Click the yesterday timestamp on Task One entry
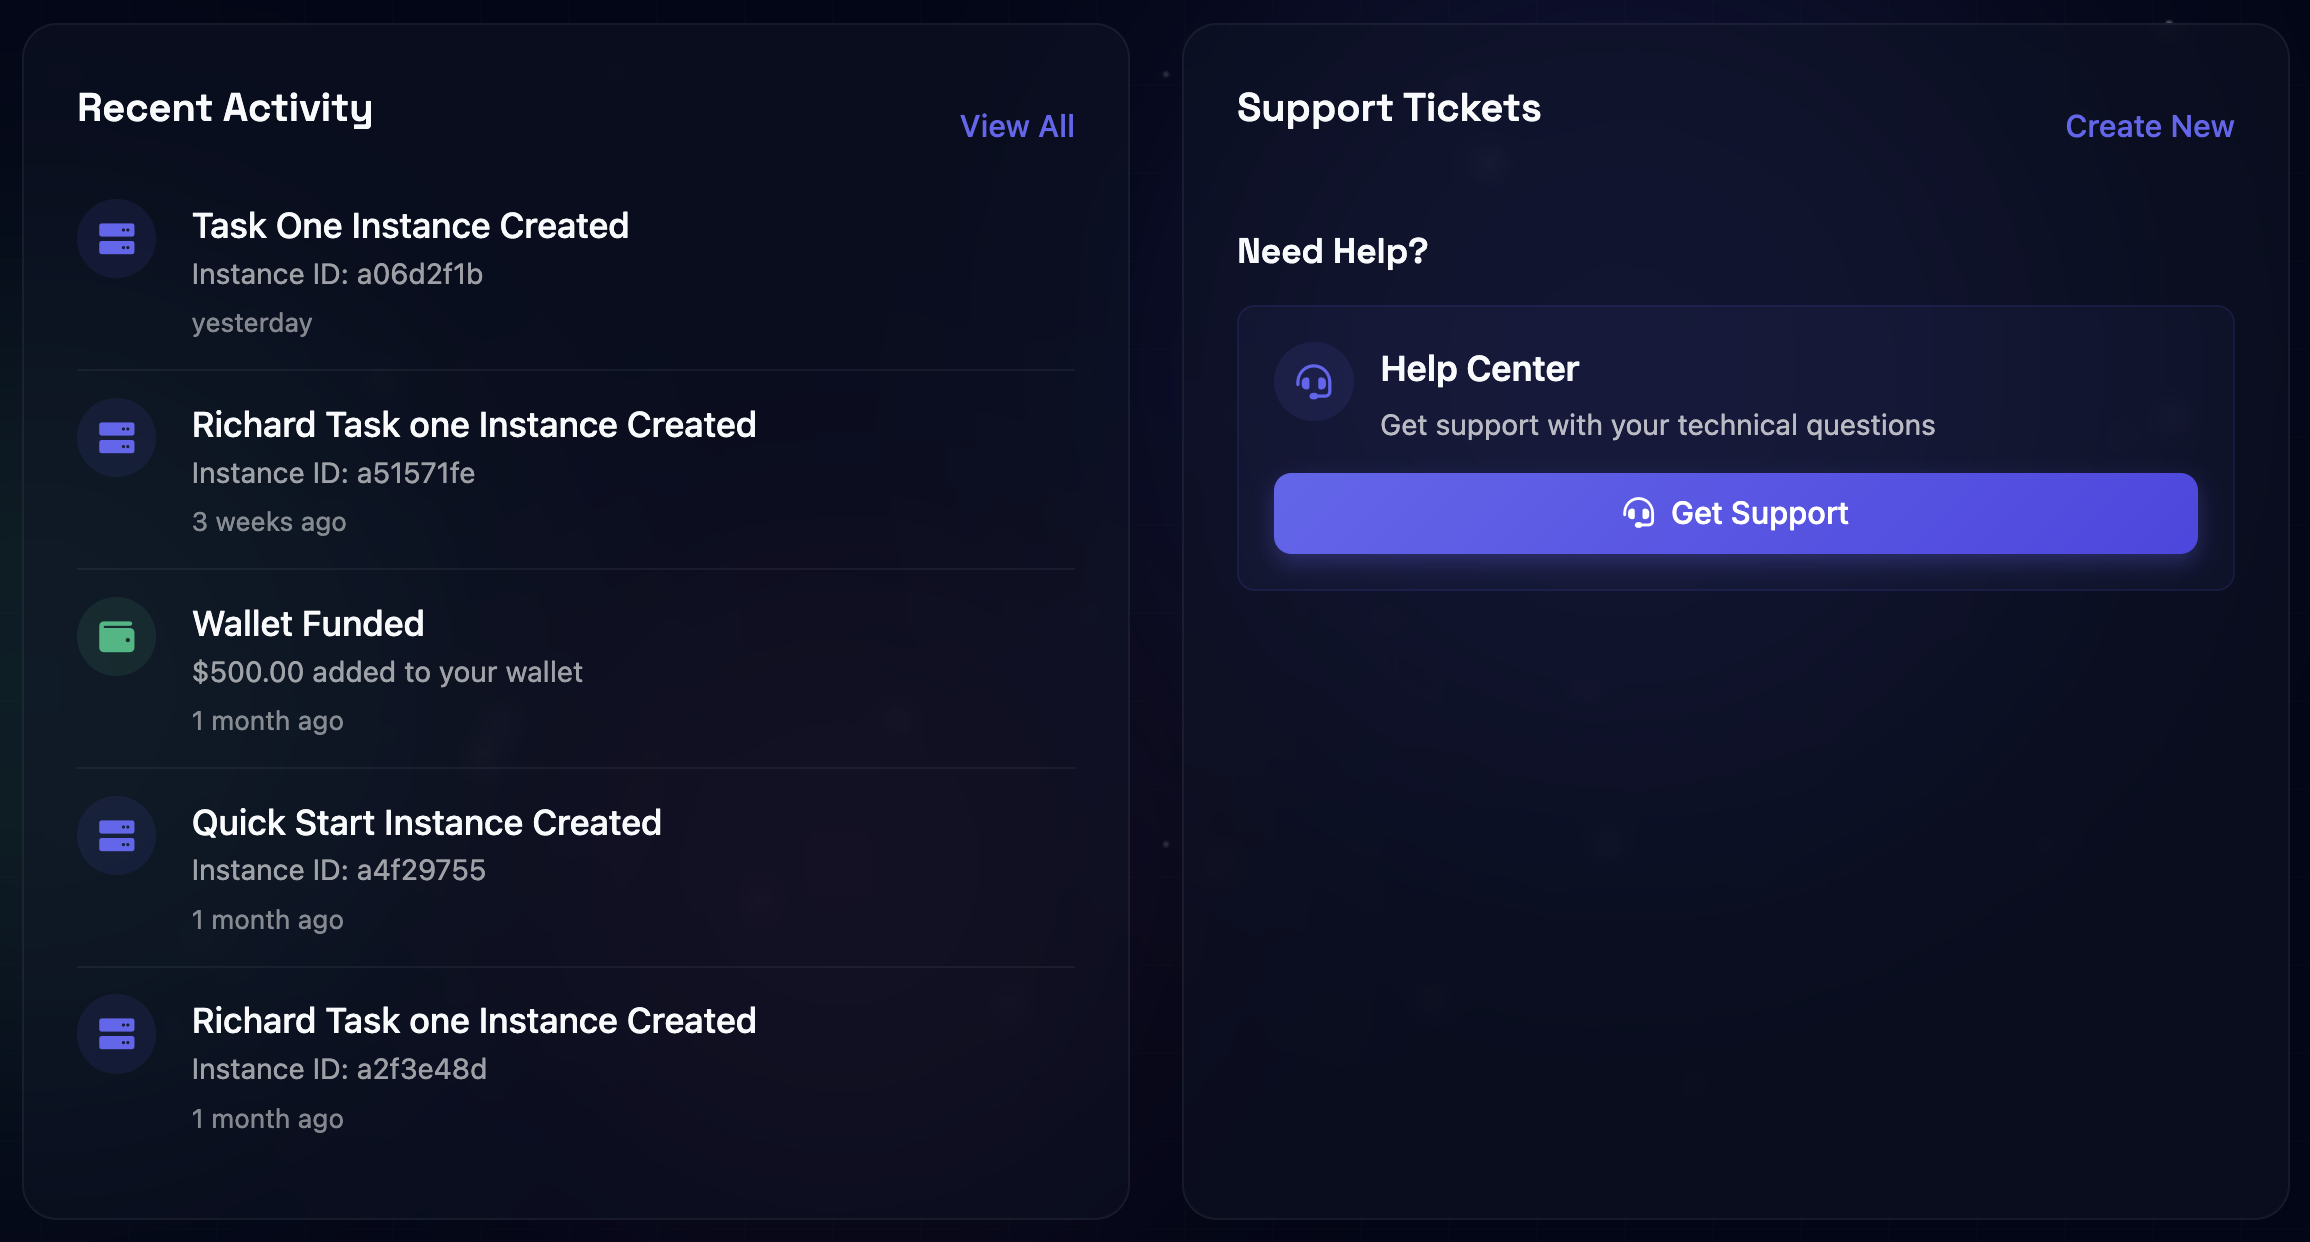The image size is (2310, 1242). point(252,322)
